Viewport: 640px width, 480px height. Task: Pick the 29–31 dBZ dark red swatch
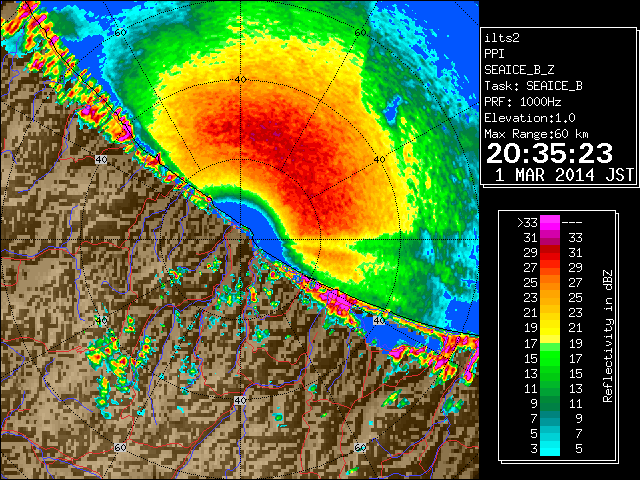pos(550,253)
